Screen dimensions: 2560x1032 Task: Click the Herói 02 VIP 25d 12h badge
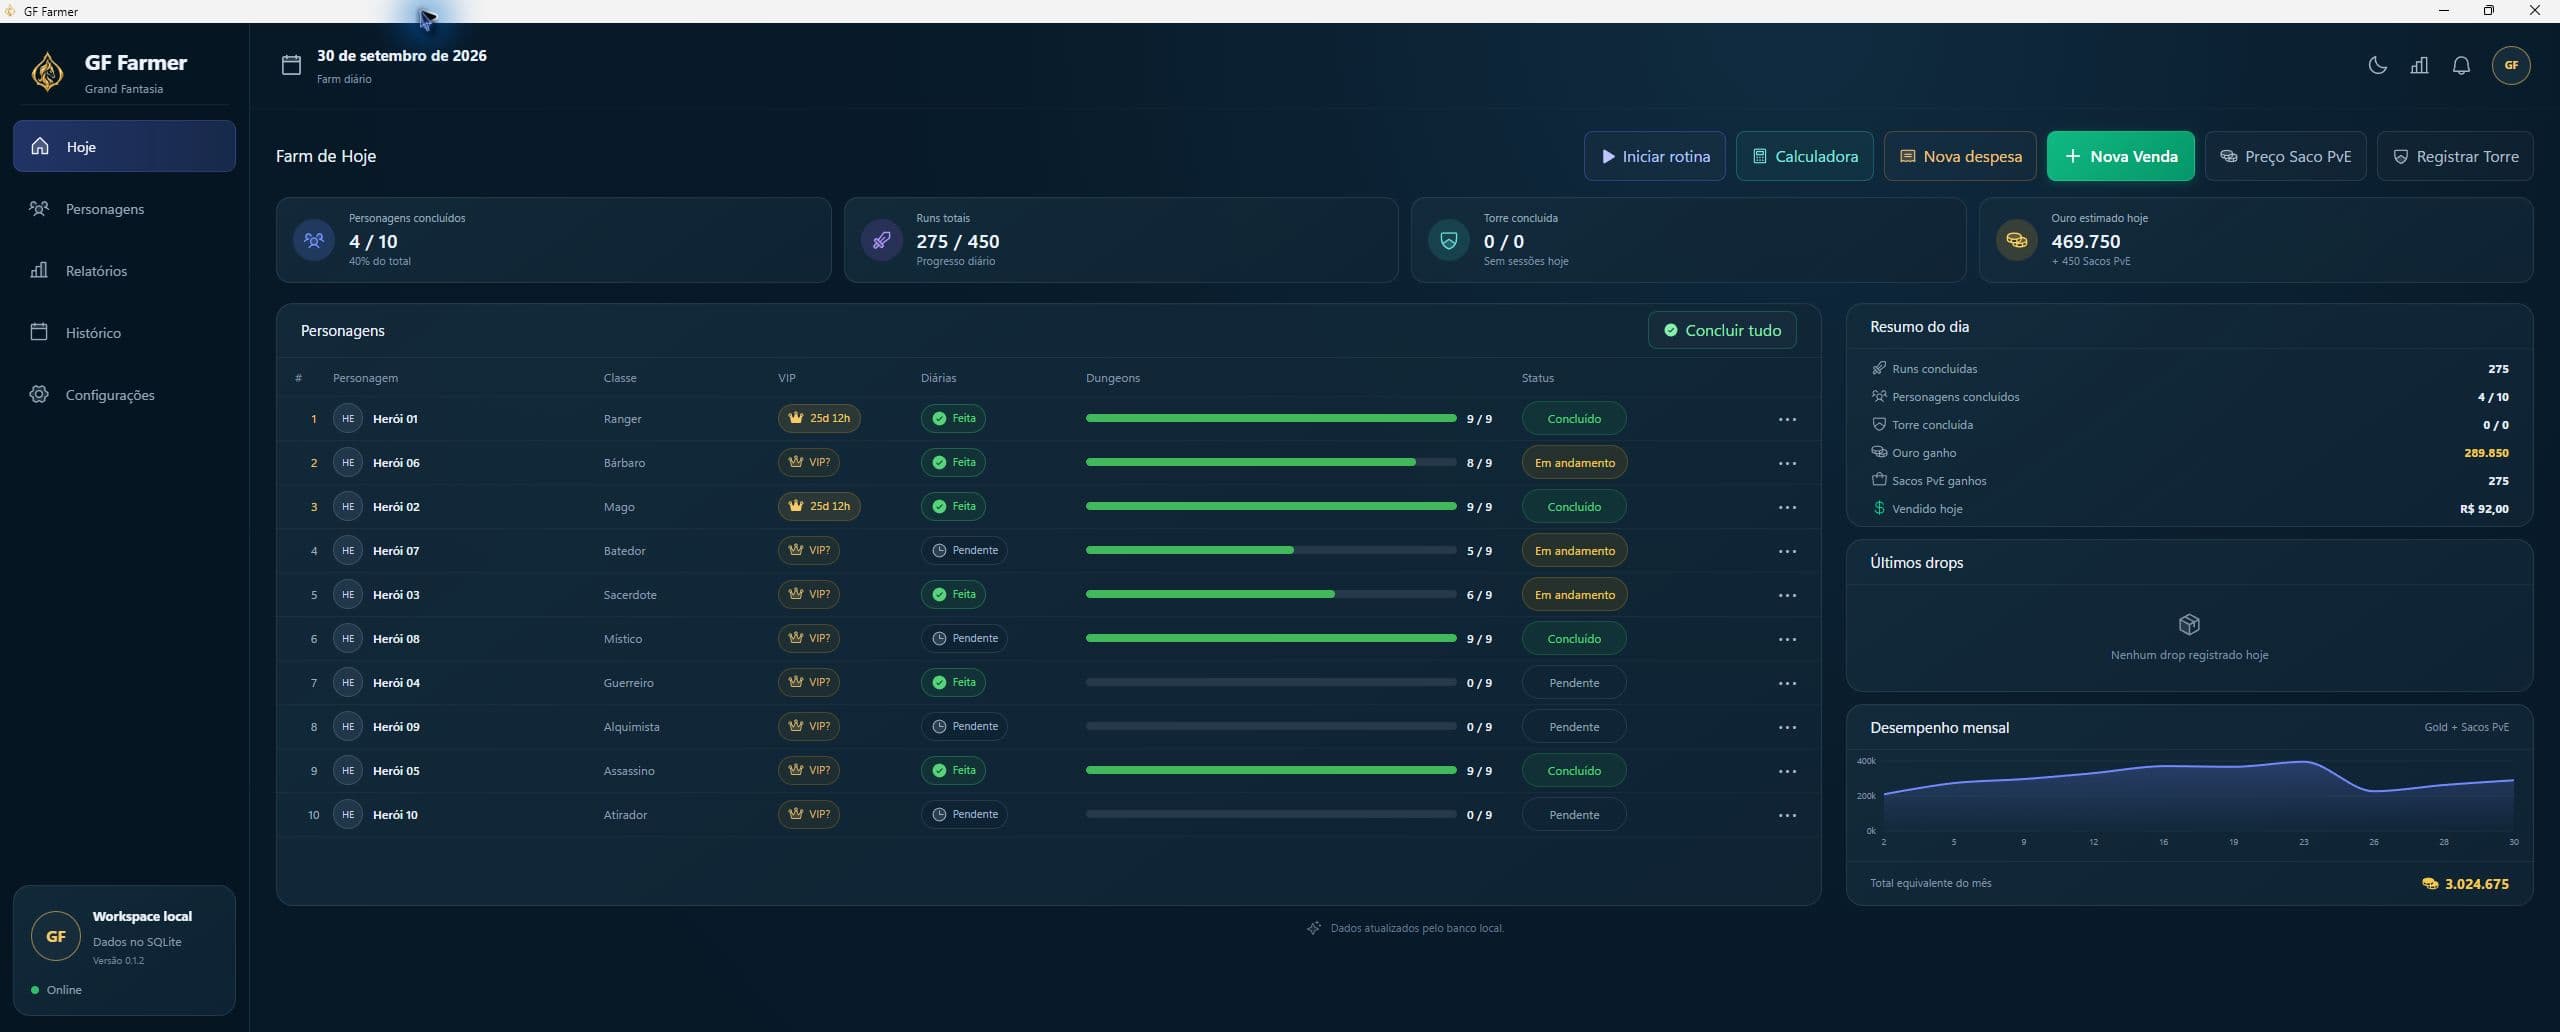819,506
